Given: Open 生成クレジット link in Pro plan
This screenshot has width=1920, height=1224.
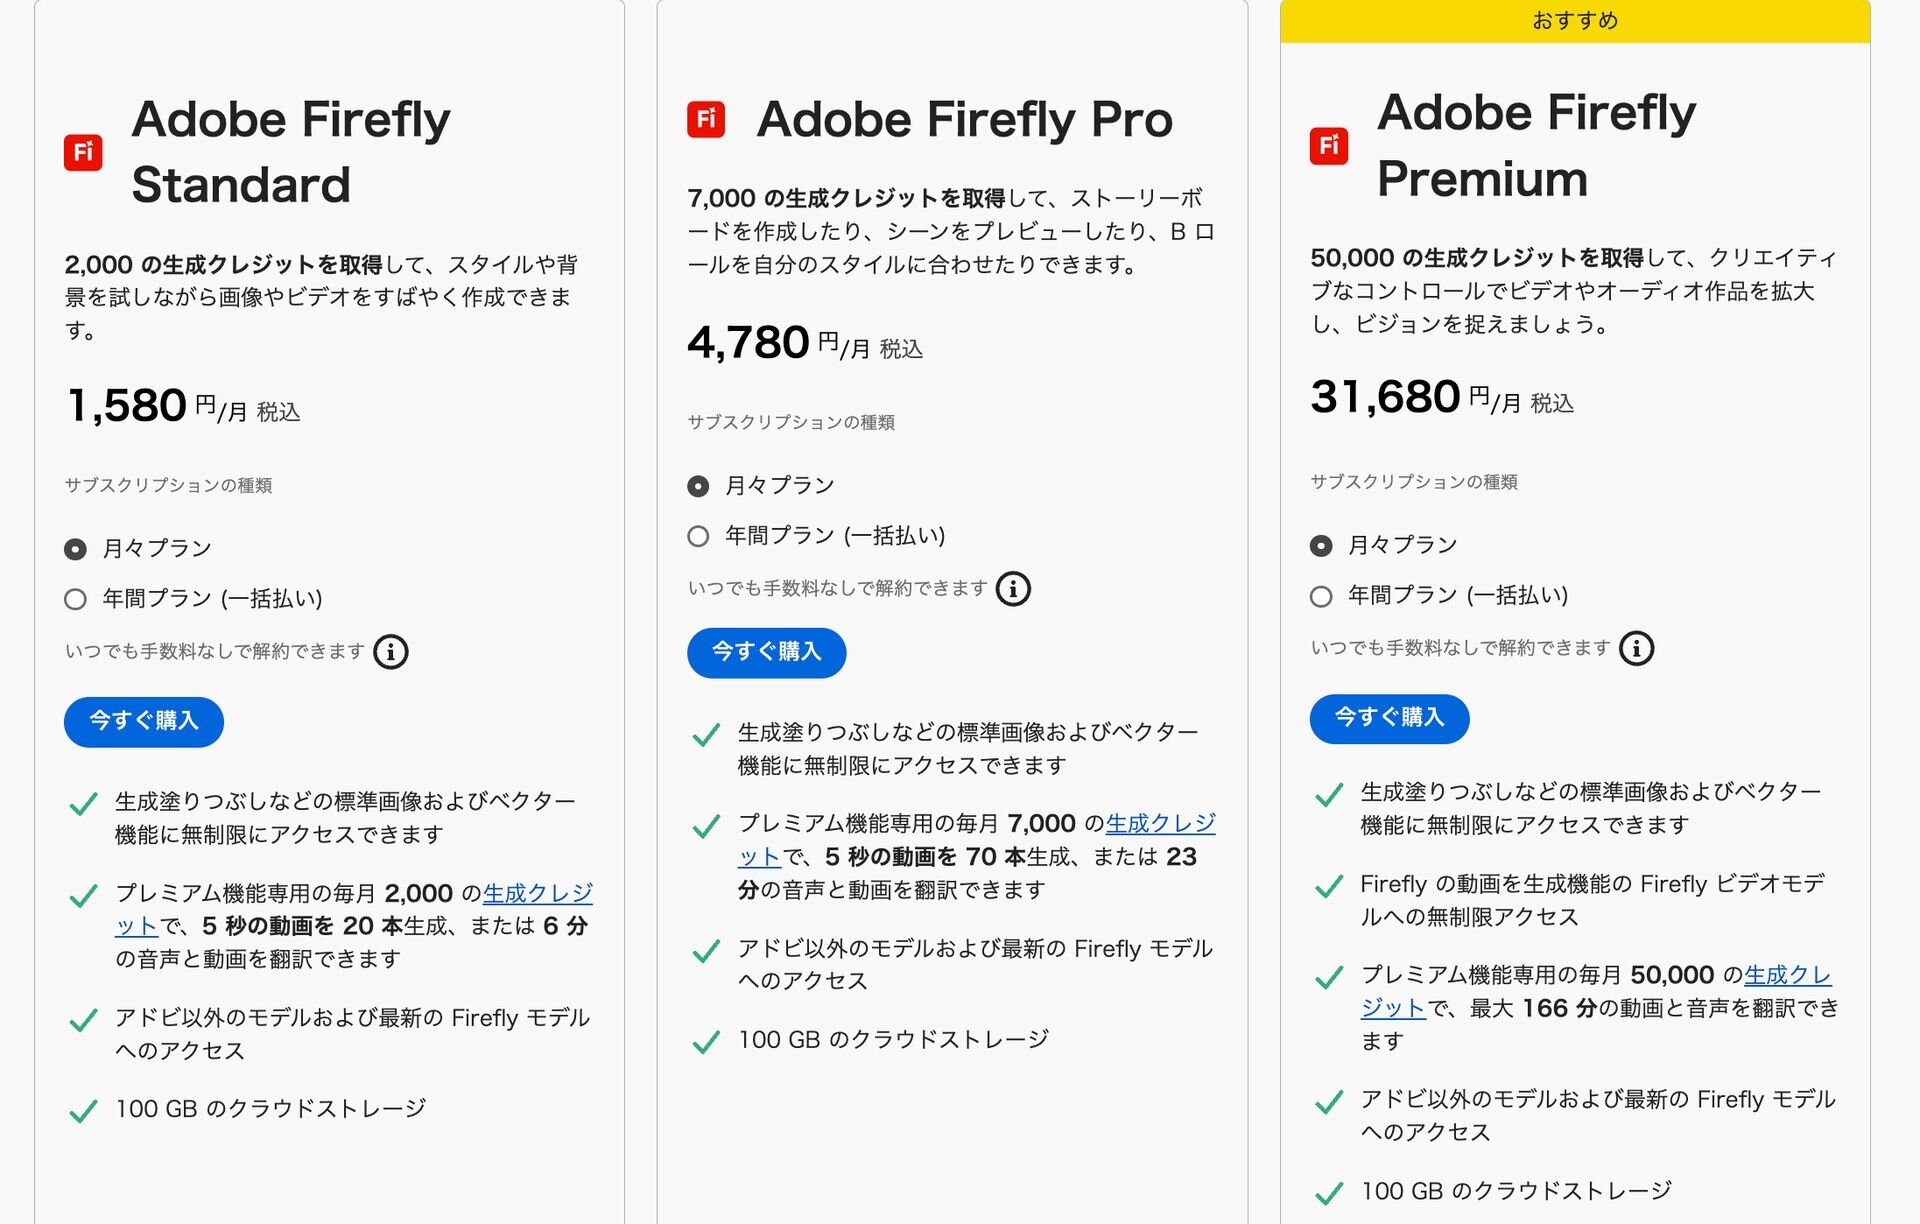Looking at the screenshot, I should pos(1160,824).
